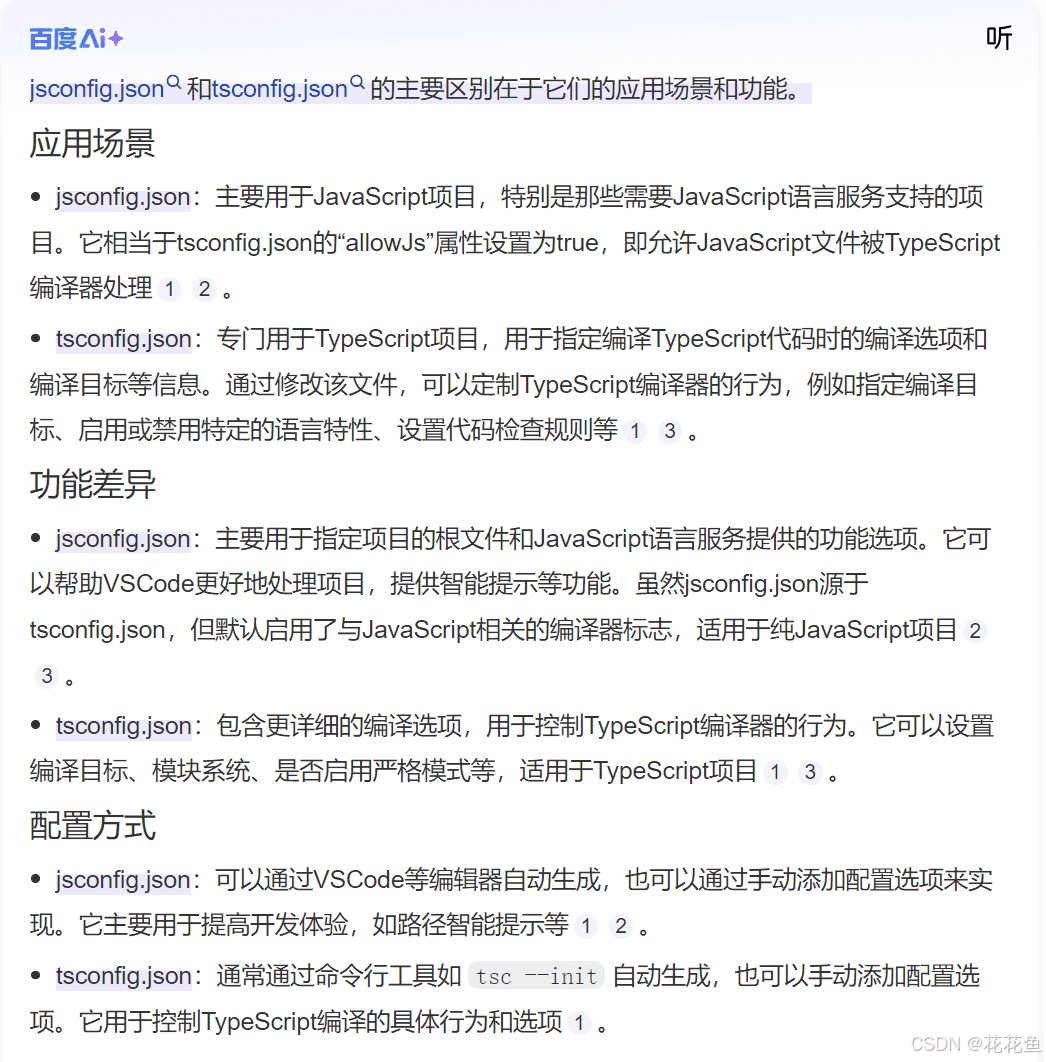Open citation 2 after 如路径智能提示等
Image resolution: width=1046 pixels, height=1062 pixels.
click(621, 926)
